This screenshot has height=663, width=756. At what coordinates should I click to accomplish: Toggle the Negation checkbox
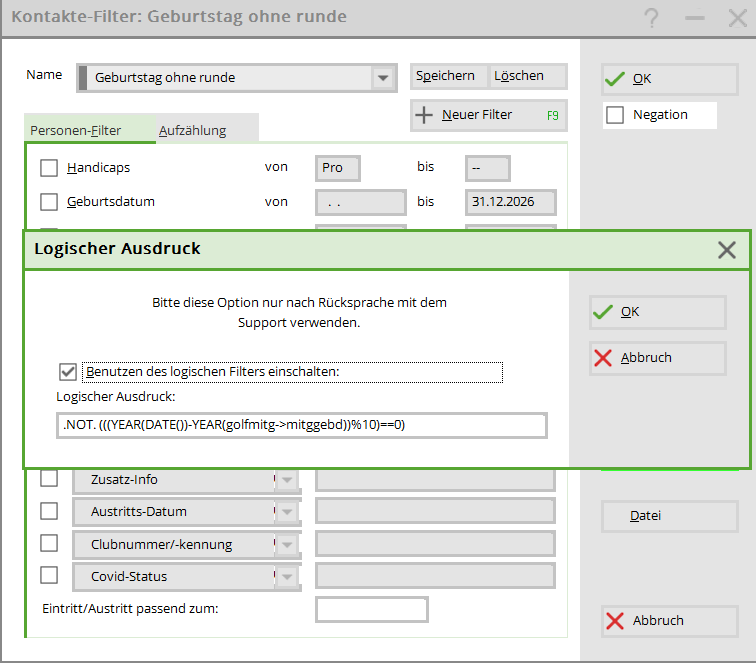(615, 115)
